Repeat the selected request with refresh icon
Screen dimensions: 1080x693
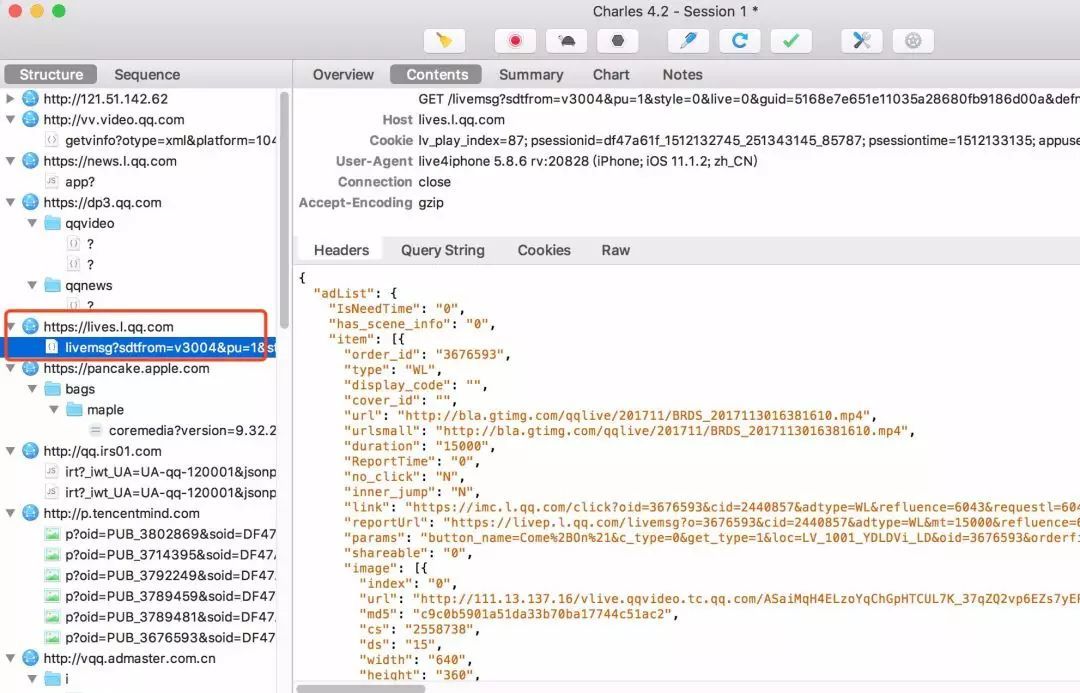coord(740,41)
